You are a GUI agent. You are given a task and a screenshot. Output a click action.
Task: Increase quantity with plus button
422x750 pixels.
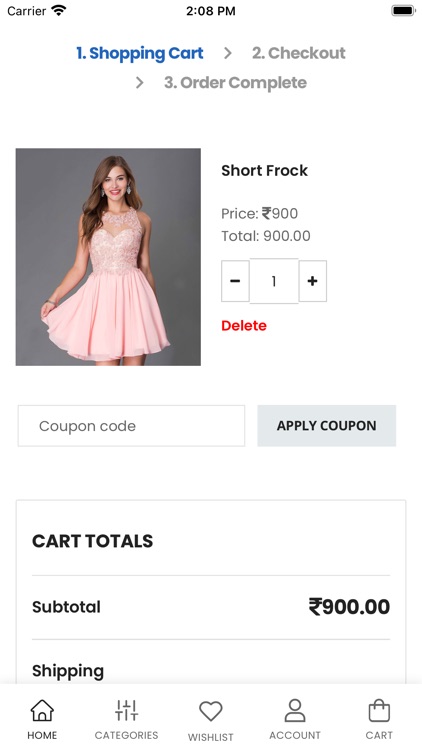click(312, 281)
